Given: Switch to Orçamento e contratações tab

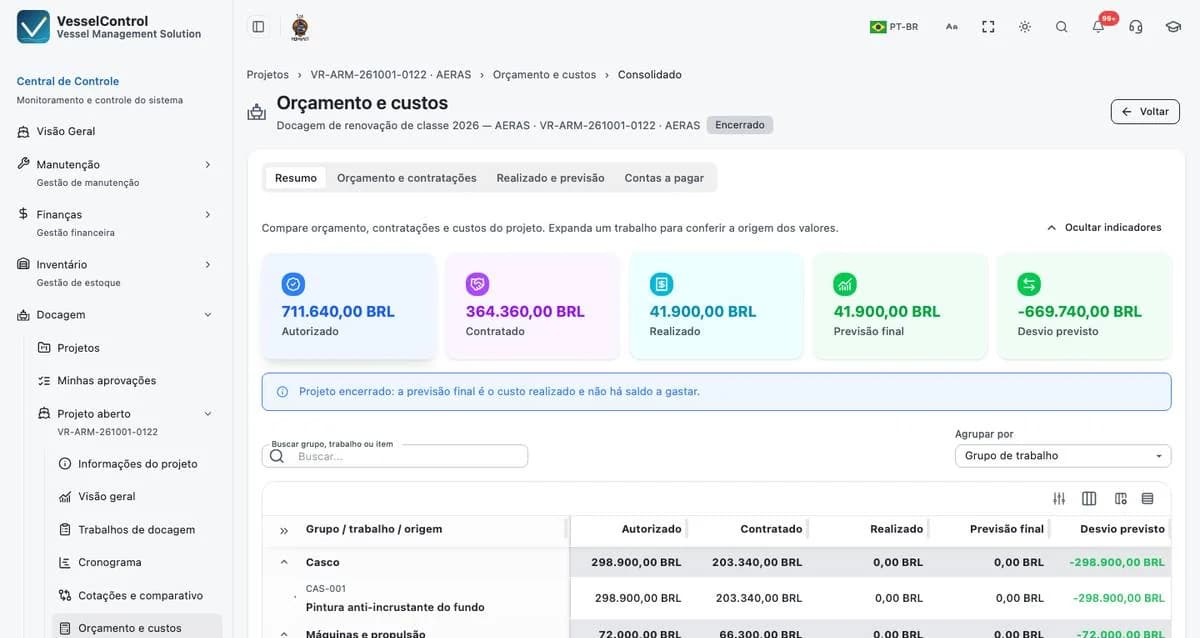Looking at the screenshot, I should (x=407, y=178).
